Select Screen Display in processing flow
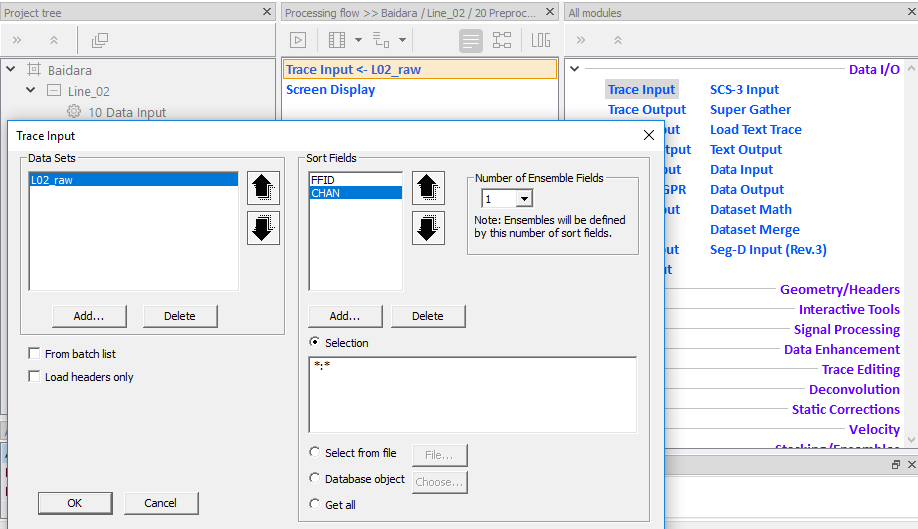The width and height of the screenshot is (918, 529). pyautogui.click(x=330, y=90)
